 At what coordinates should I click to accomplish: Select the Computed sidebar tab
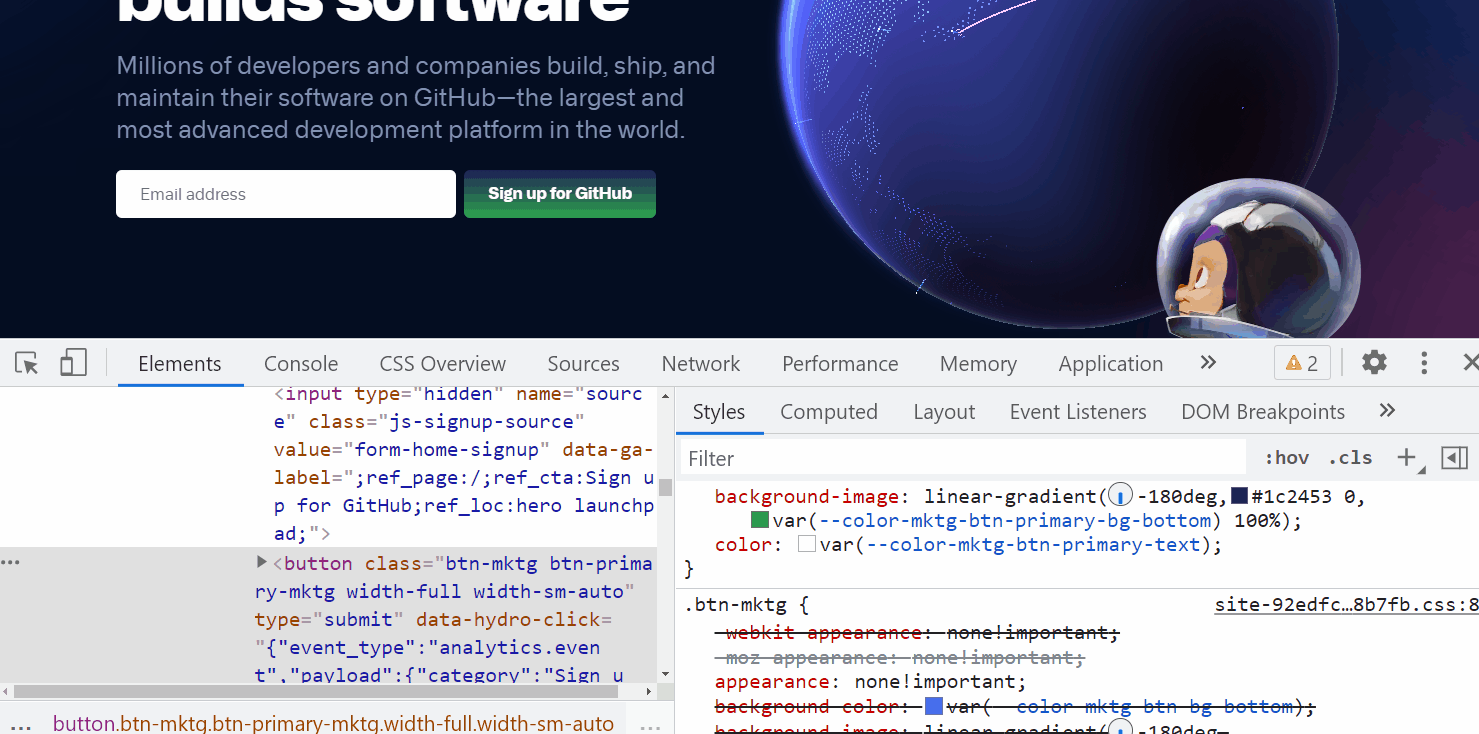(829, 412)
